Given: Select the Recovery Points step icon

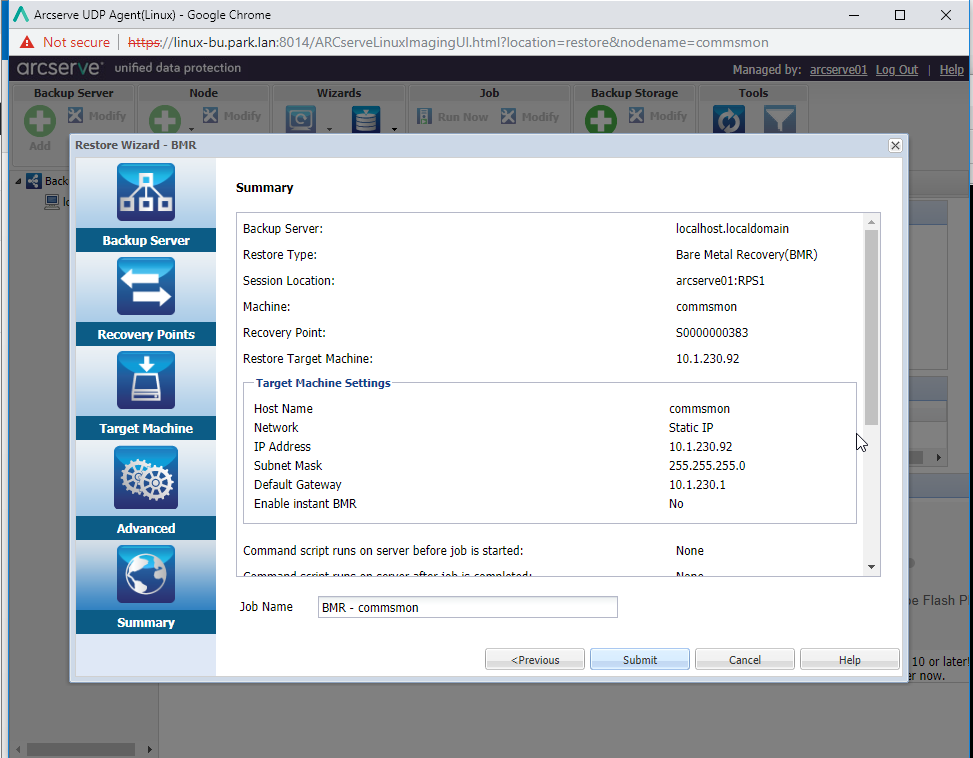Looking at the screenshot, I should click(146, 286).
